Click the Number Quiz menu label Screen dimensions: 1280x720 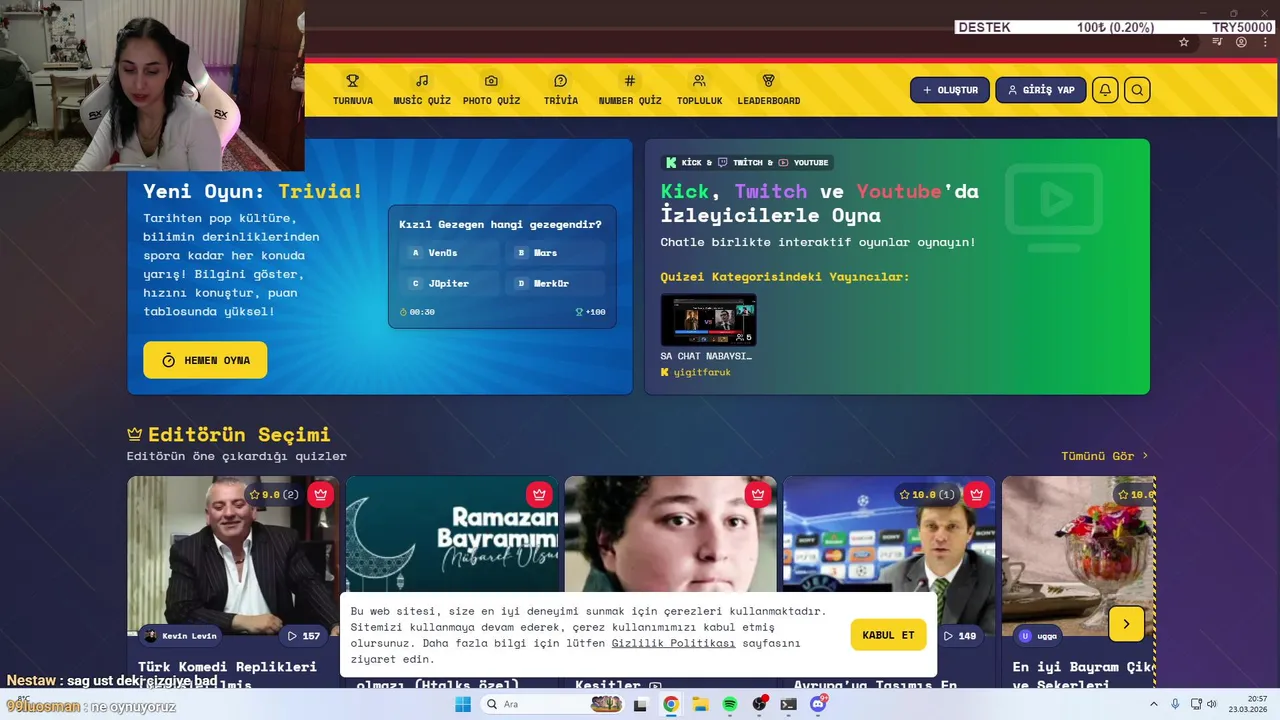pyautogui.click(x=630, y=101)
